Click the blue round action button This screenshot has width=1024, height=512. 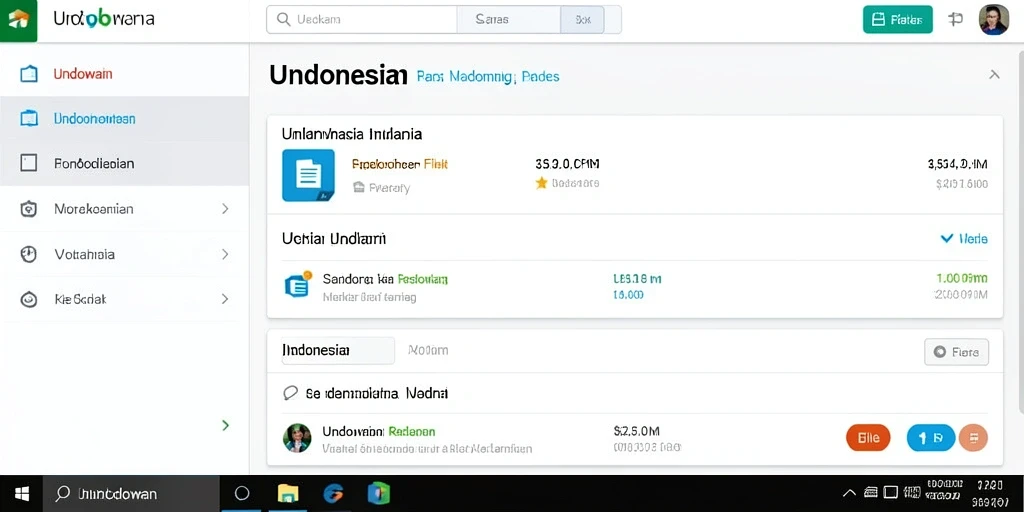coord(931,438)
